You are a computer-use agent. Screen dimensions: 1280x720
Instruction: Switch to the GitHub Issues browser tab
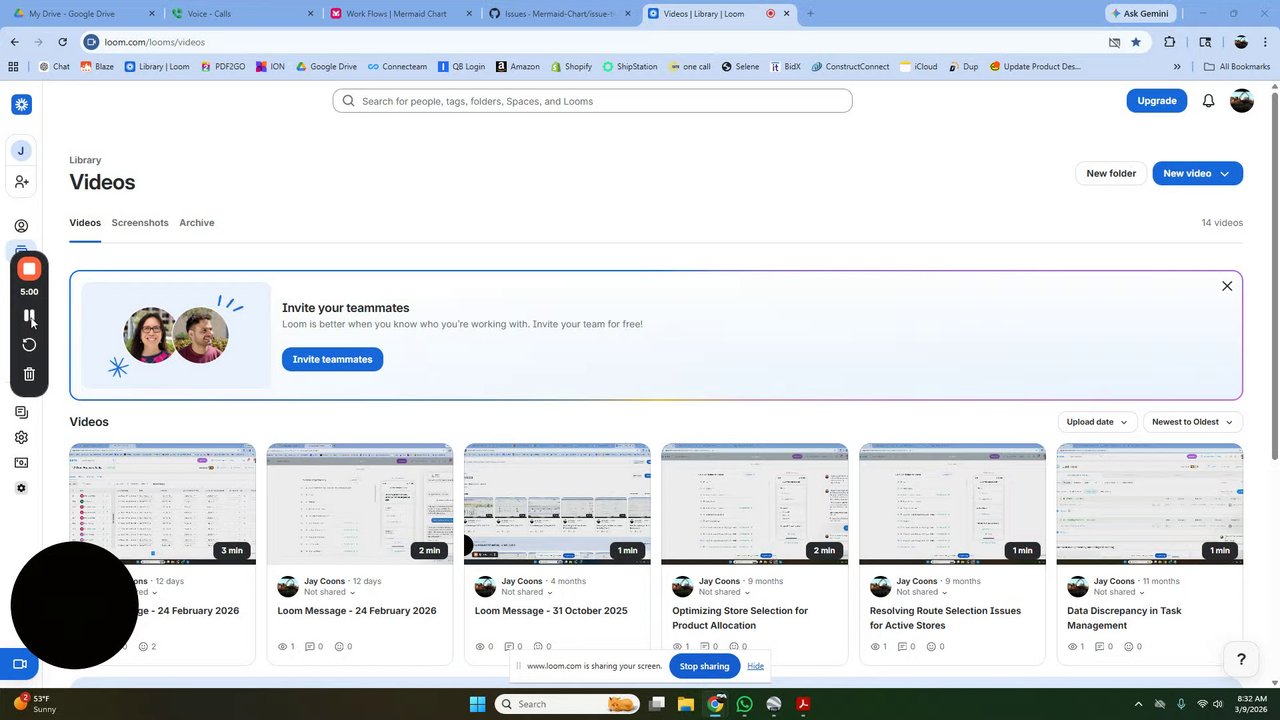(559, 14)
